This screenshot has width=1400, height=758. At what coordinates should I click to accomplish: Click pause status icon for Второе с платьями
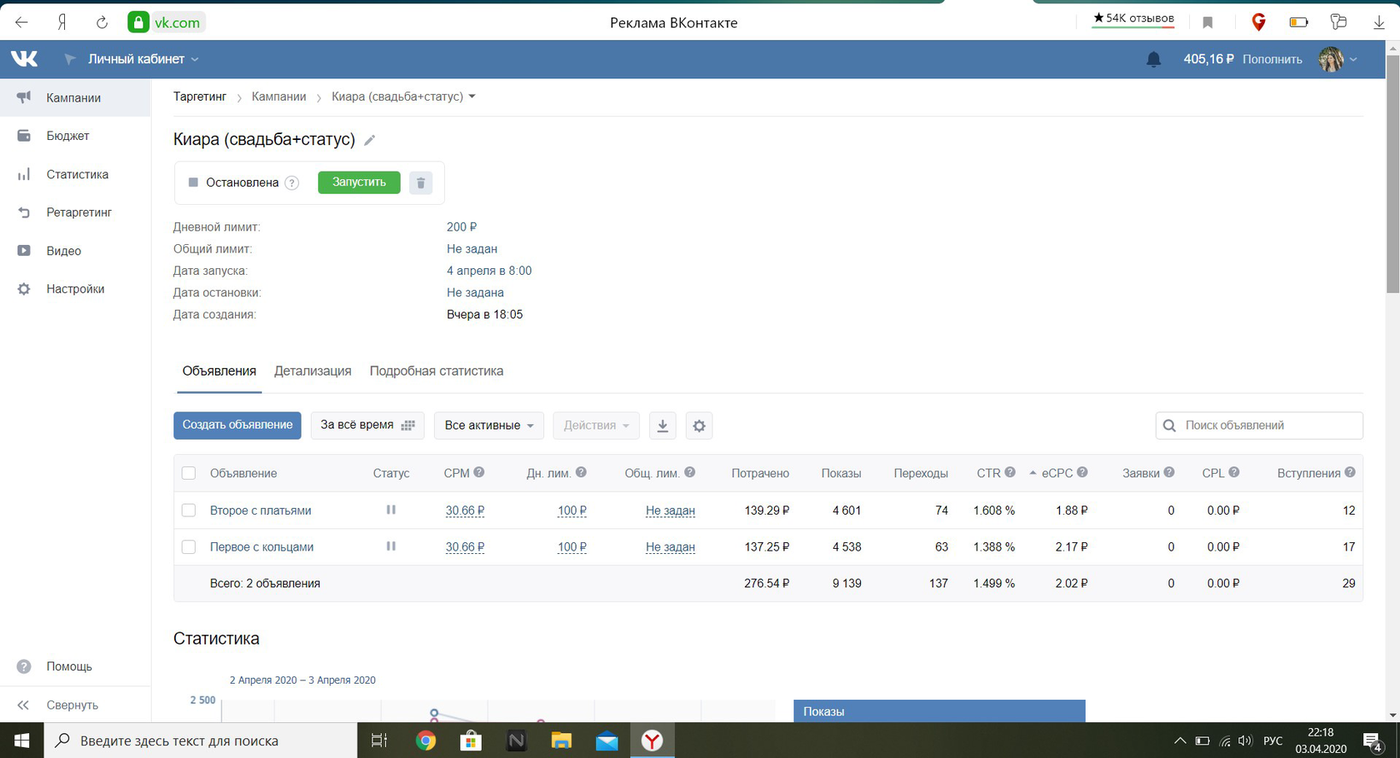point(391,510)
